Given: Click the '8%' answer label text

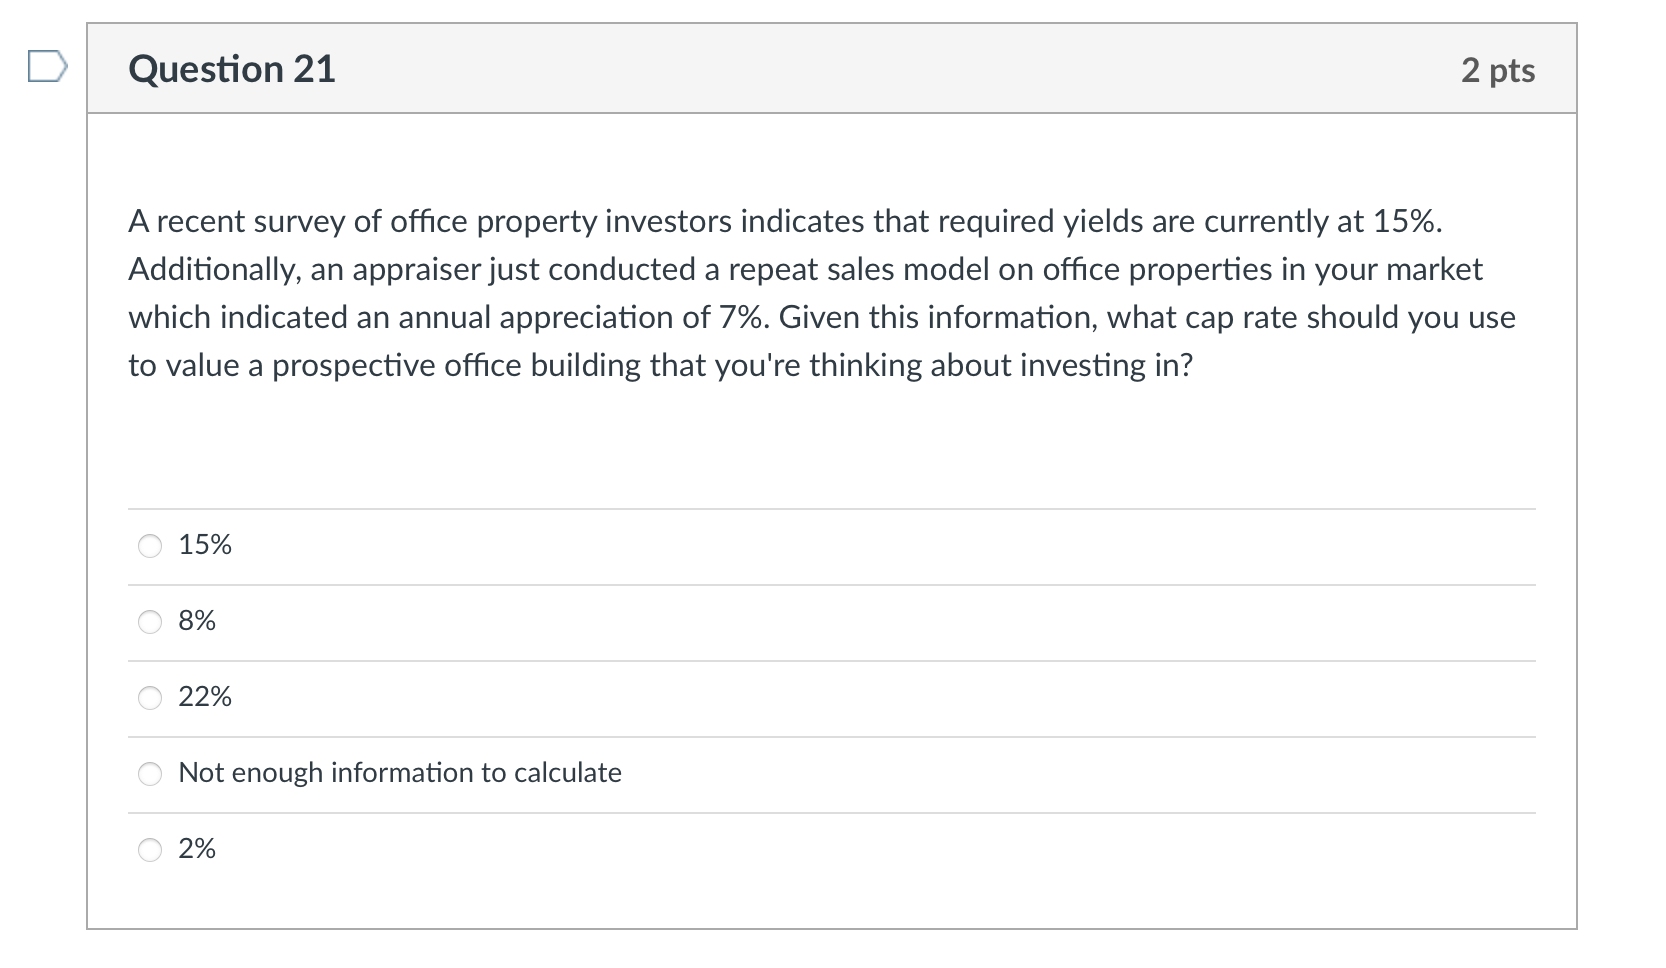Looking at the screenshot, I should click(x=197, y=621).
